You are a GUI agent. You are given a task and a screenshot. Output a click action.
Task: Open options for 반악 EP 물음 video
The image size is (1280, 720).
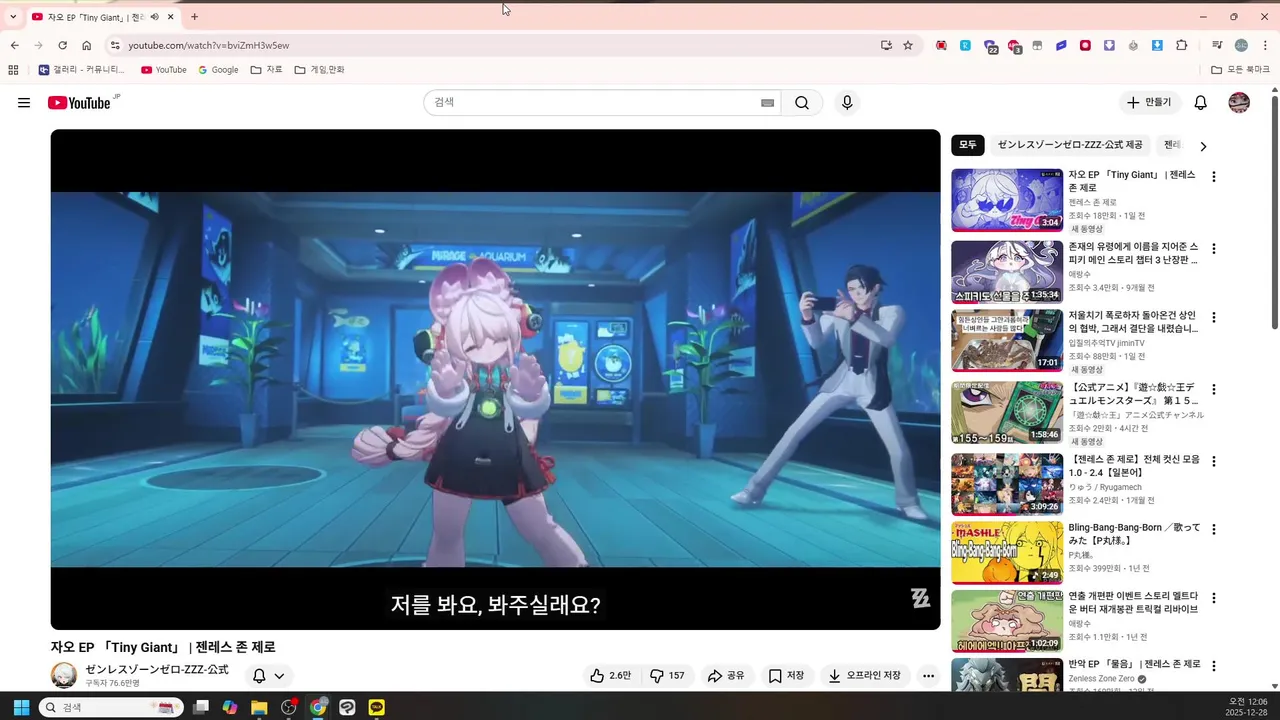1214,666
